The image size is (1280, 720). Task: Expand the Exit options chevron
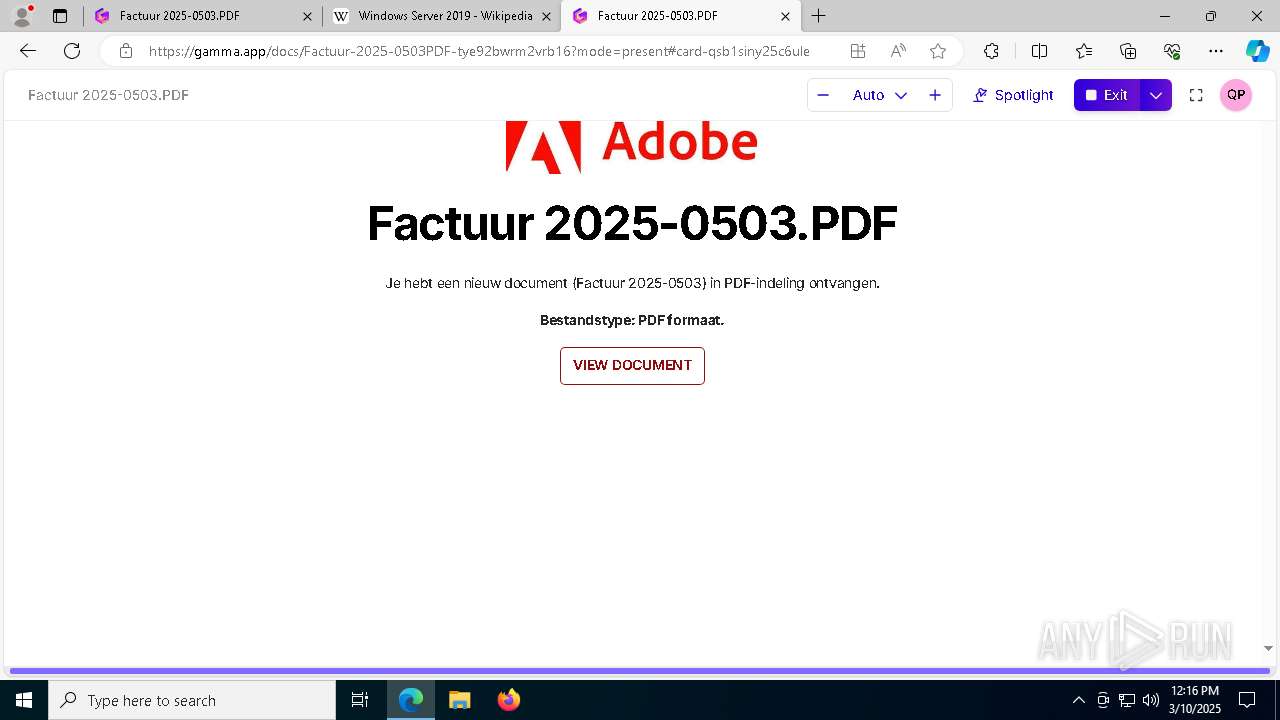(x=1156, y=95)
